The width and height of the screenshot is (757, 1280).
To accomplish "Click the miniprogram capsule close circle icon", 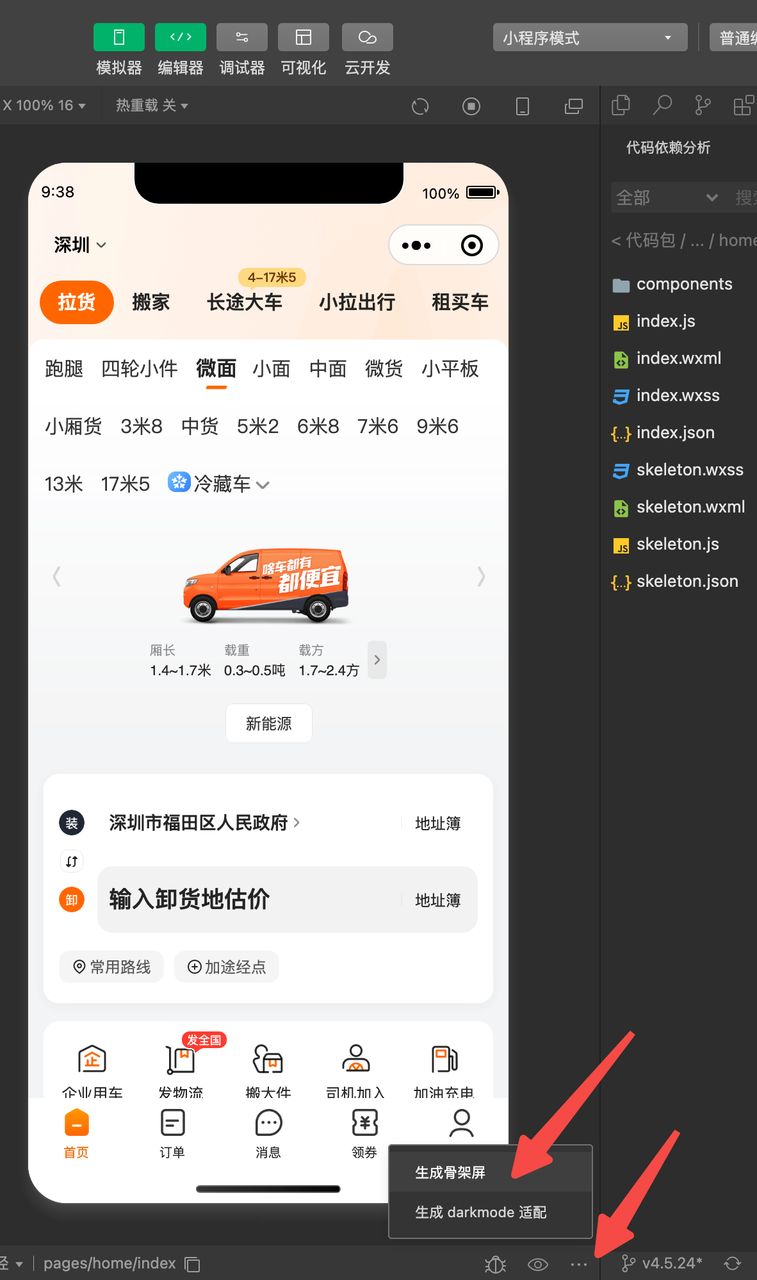I will click(472, 245).
